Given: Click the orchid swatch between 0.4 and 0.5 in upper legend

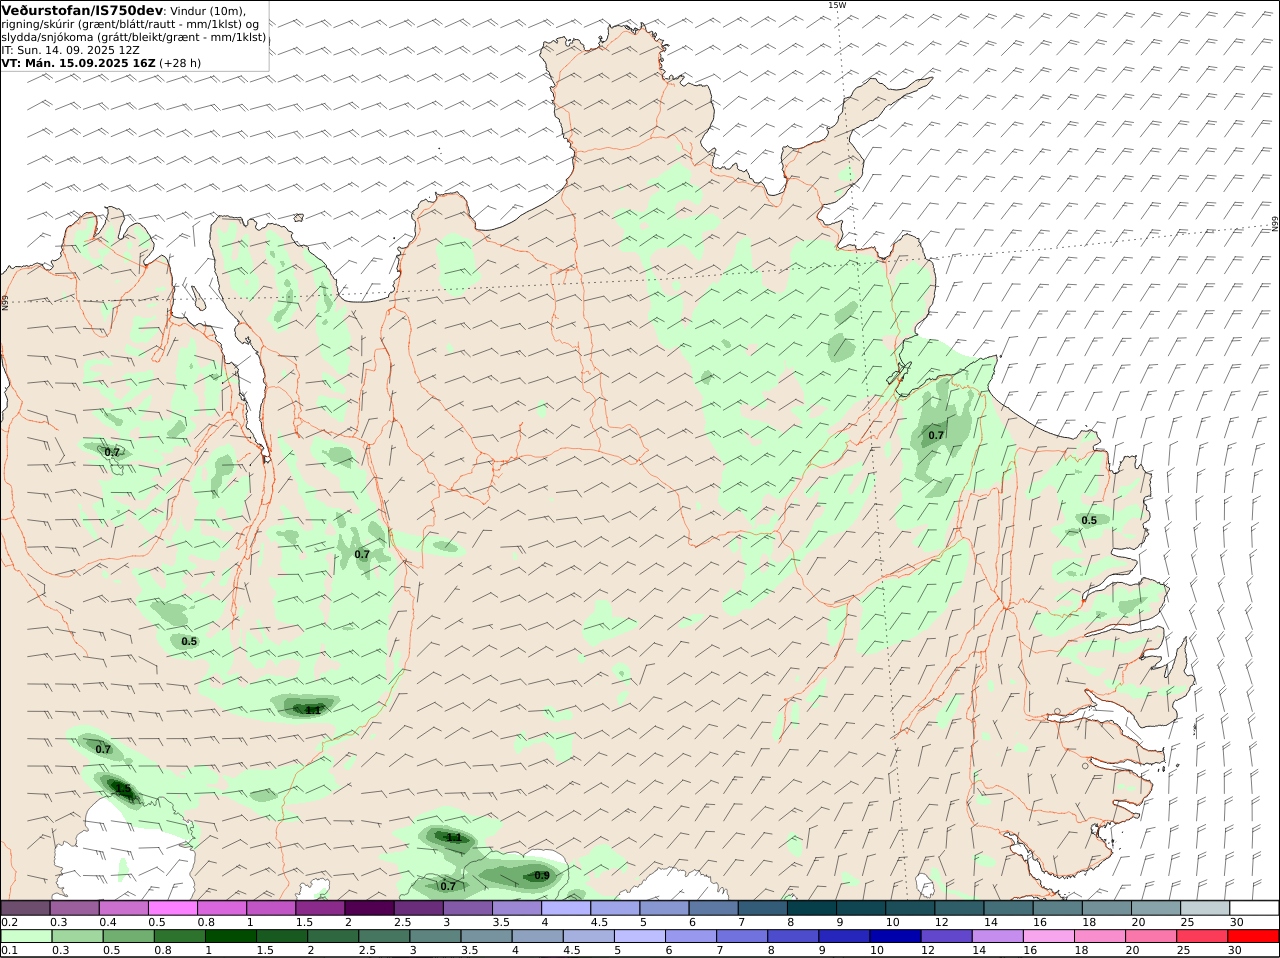Looking at the screenshot, I should click(x=123, y=907).
